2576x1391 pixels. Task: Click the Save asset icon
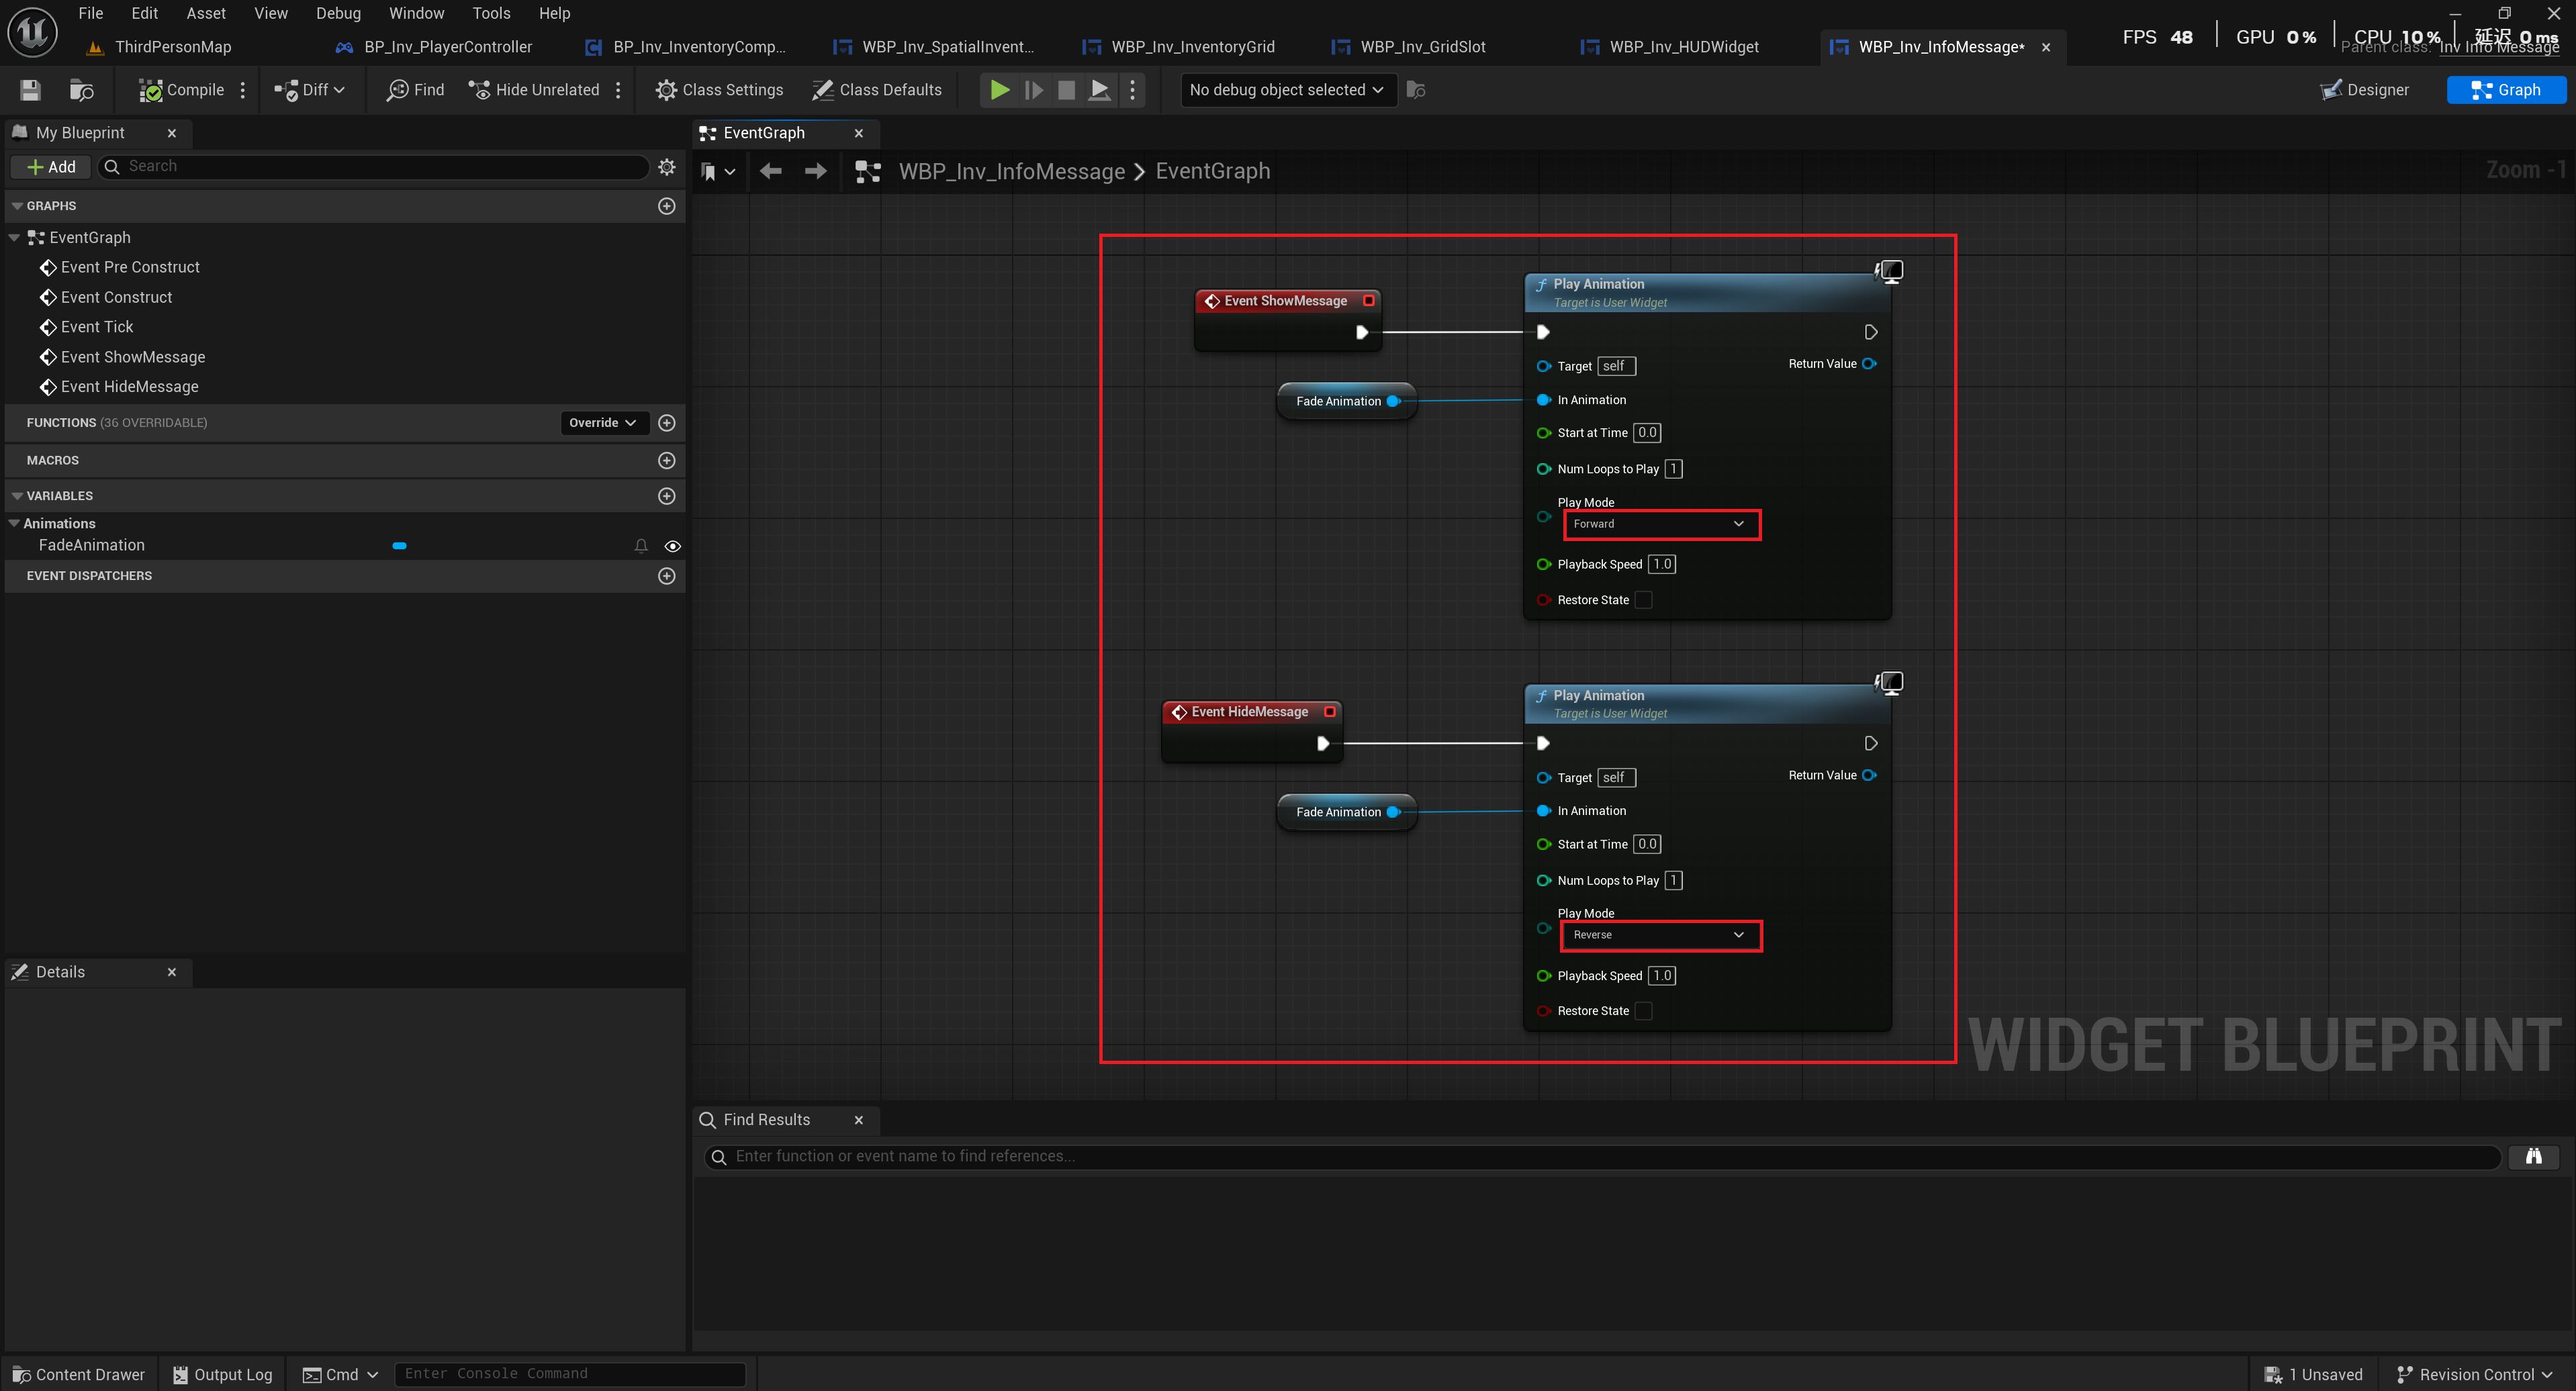coord(30,90)
